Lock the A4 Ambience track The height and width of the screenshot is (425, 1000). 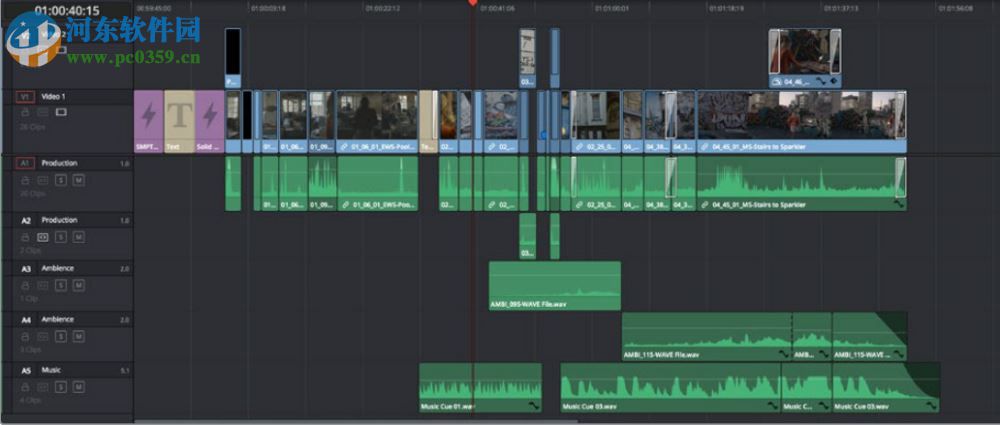pyautogui.click(x=26, y=336)
